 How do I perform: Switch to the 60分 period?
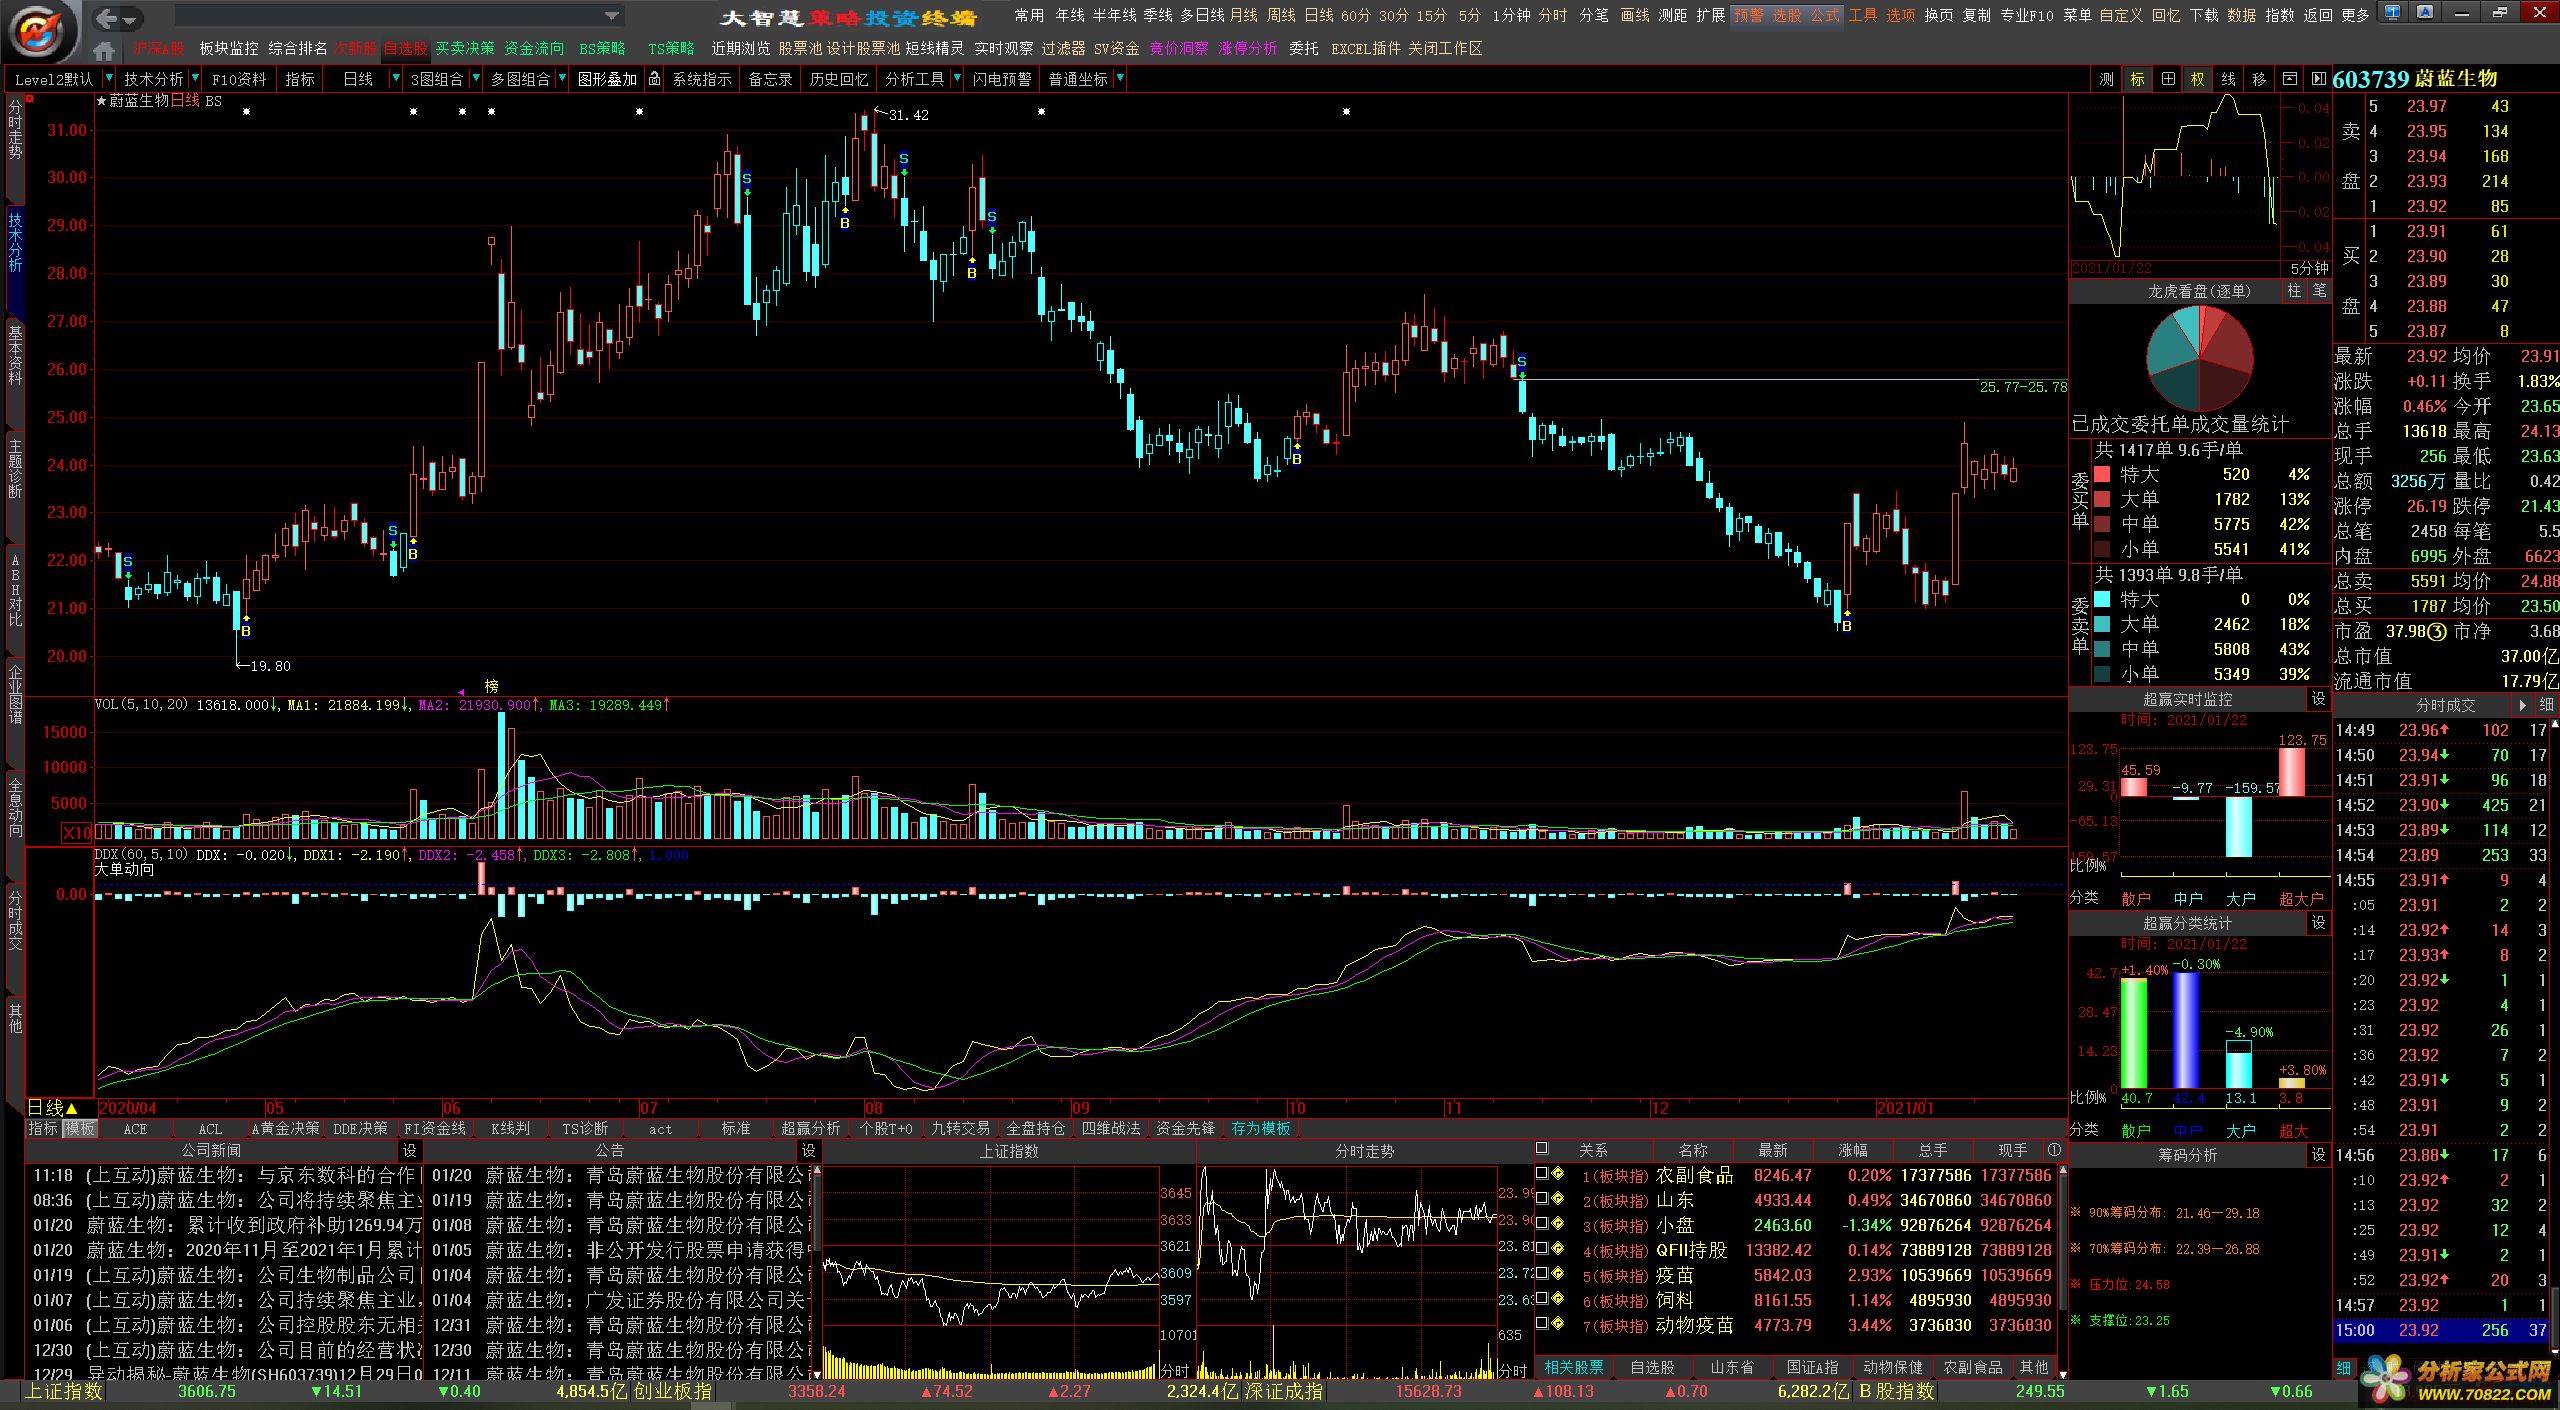[1356, 15]
